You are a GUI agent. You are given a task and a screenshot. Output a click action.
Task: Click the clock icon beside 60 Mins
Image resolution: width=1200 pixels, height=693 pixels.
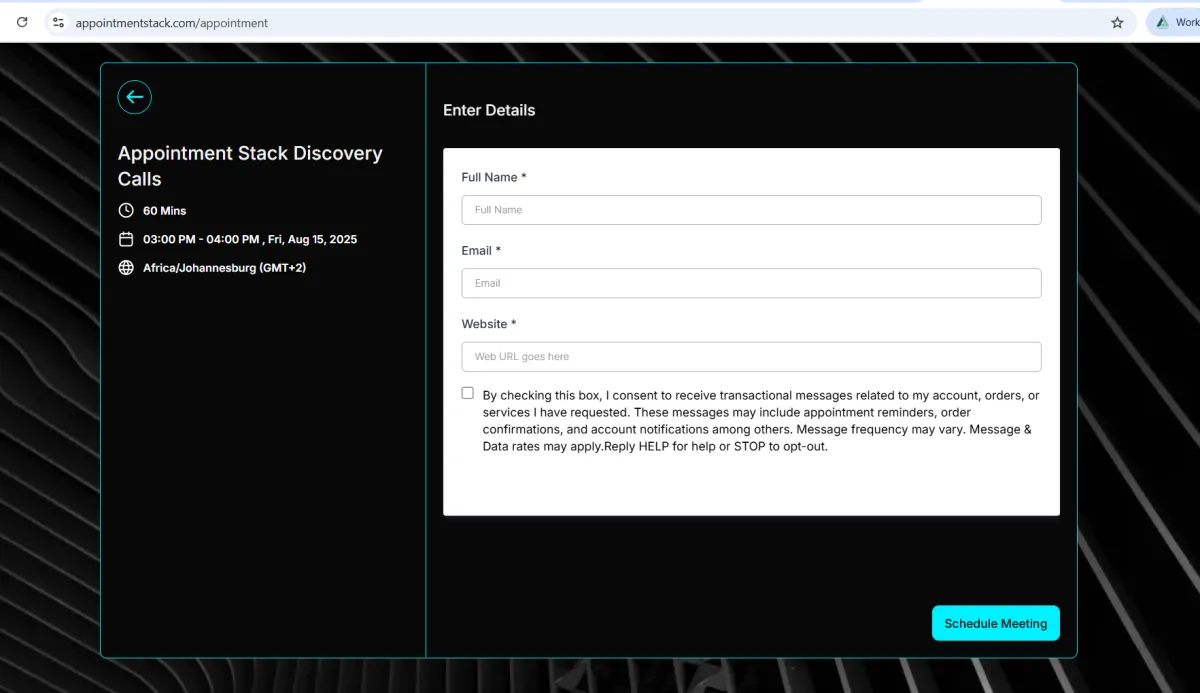coord(126,210)
